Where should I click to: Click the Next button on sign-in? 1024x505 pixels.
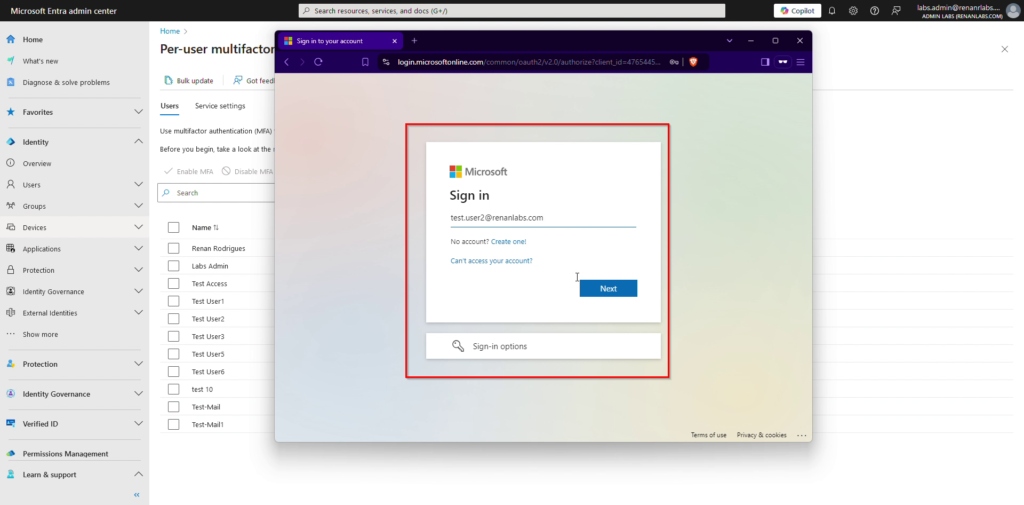(x=608, y=288)
